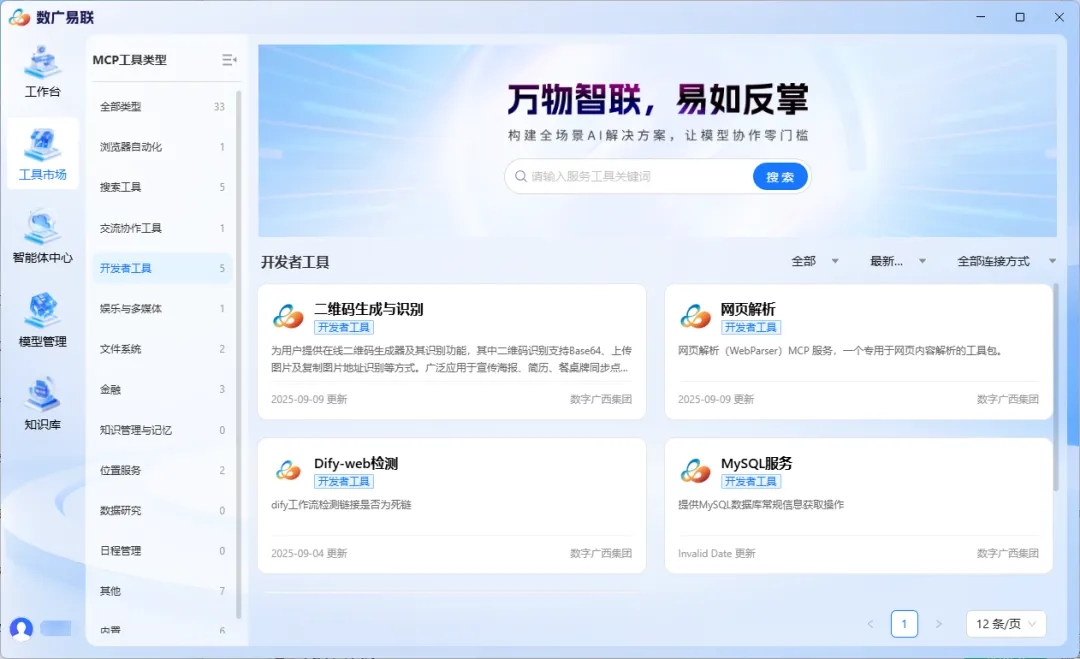
Task: Click the 网页解析 tool card icon
Action: tap(695, 317)
